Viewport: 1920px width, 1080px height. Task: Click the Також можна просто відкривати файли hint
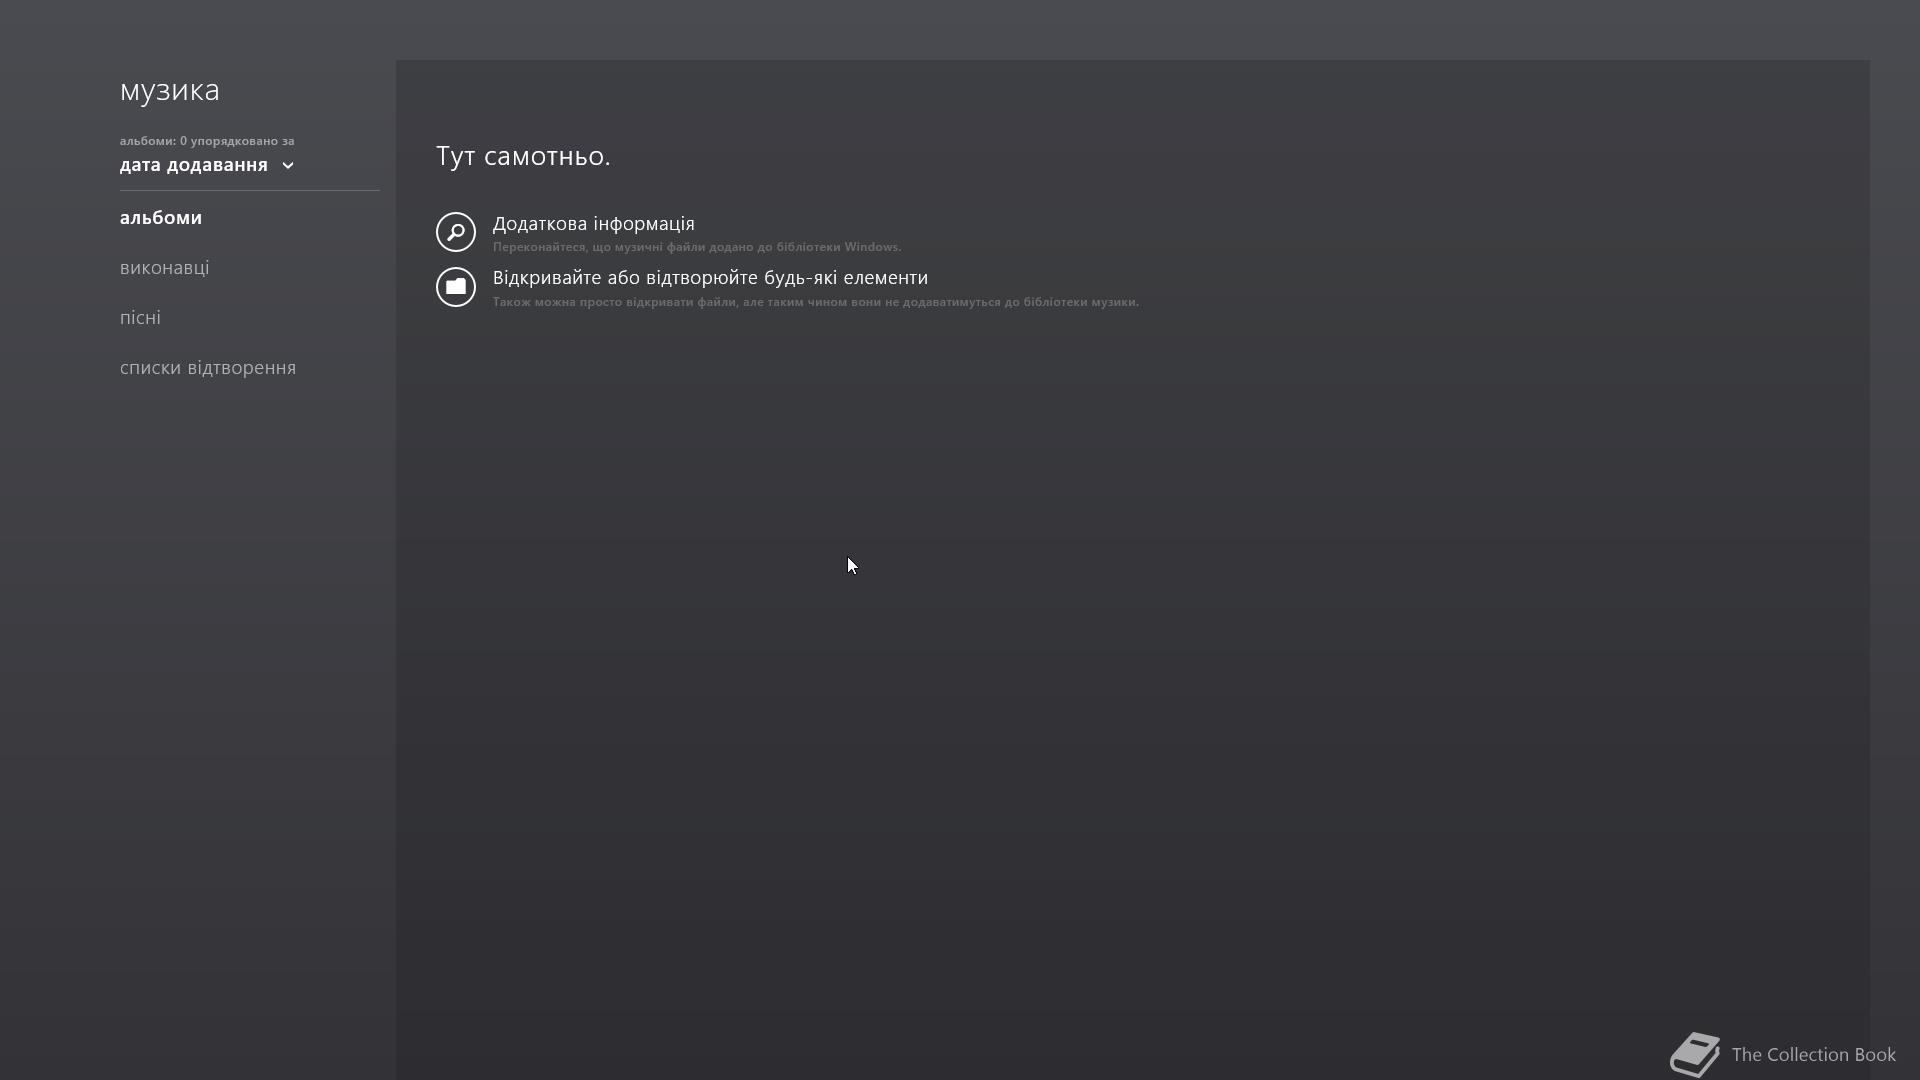click(x=816, y=302)
